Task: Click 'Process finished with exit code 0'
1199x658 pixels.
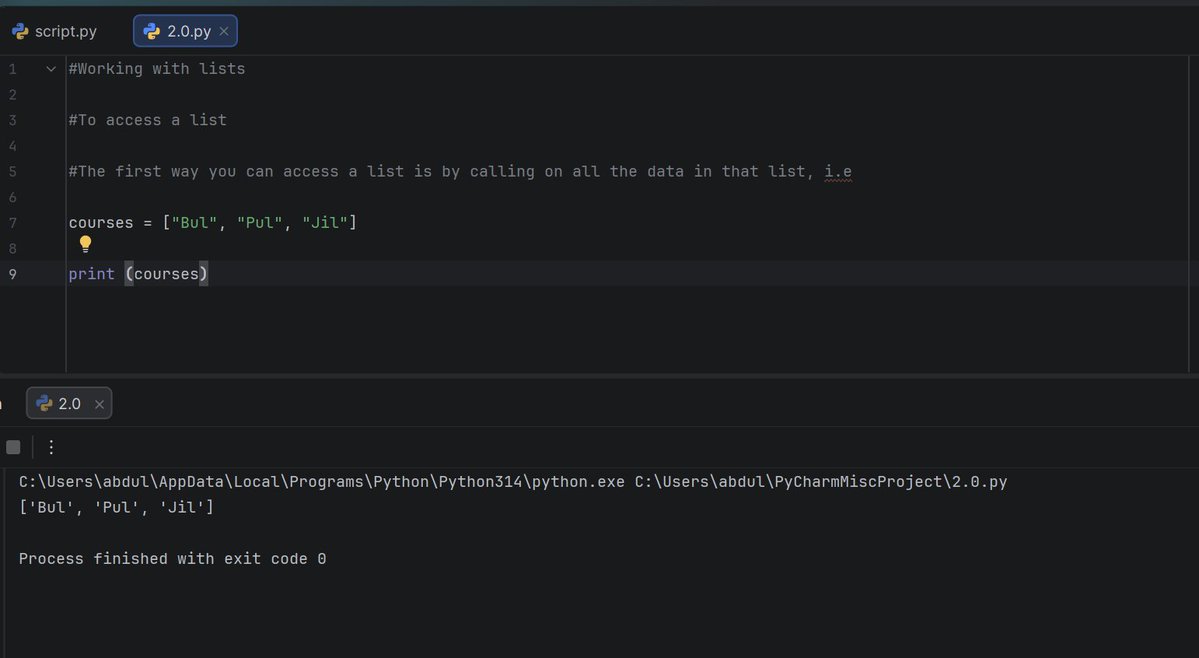Action: pos(173,559)
